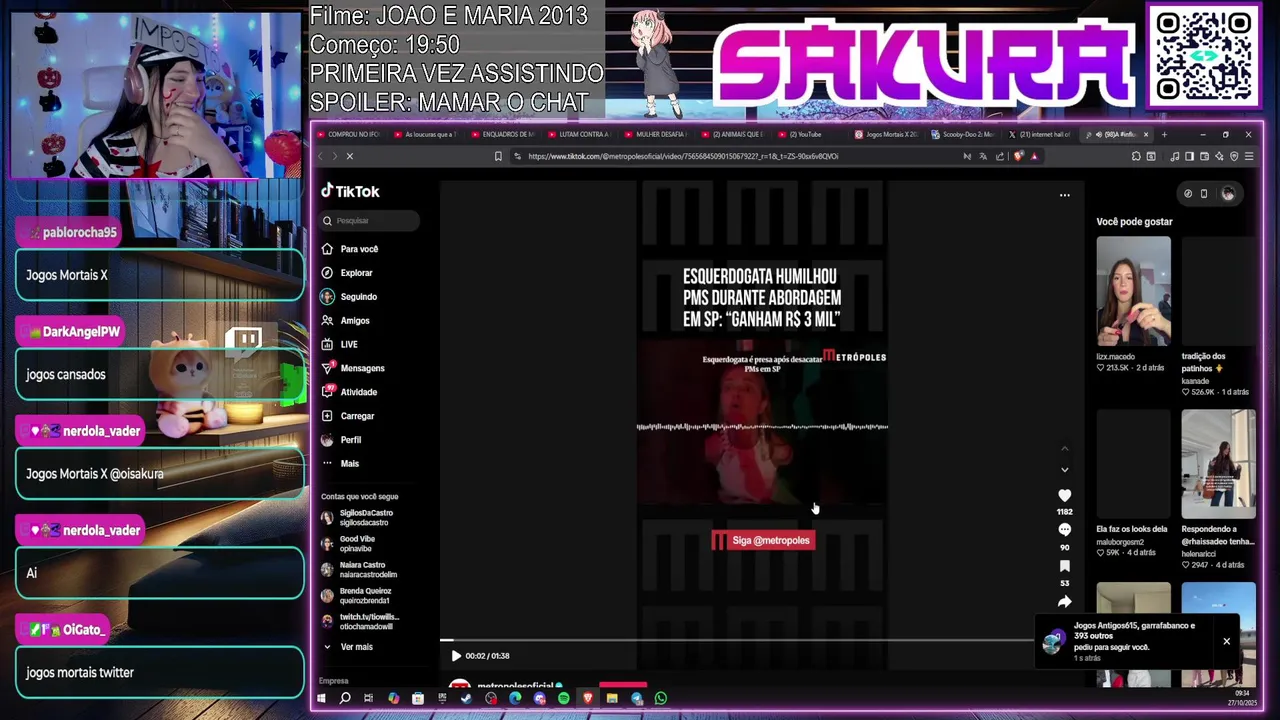Expand the Mais menu
This screenshot has width=1280, height=720.
click(x=340, y=464)
